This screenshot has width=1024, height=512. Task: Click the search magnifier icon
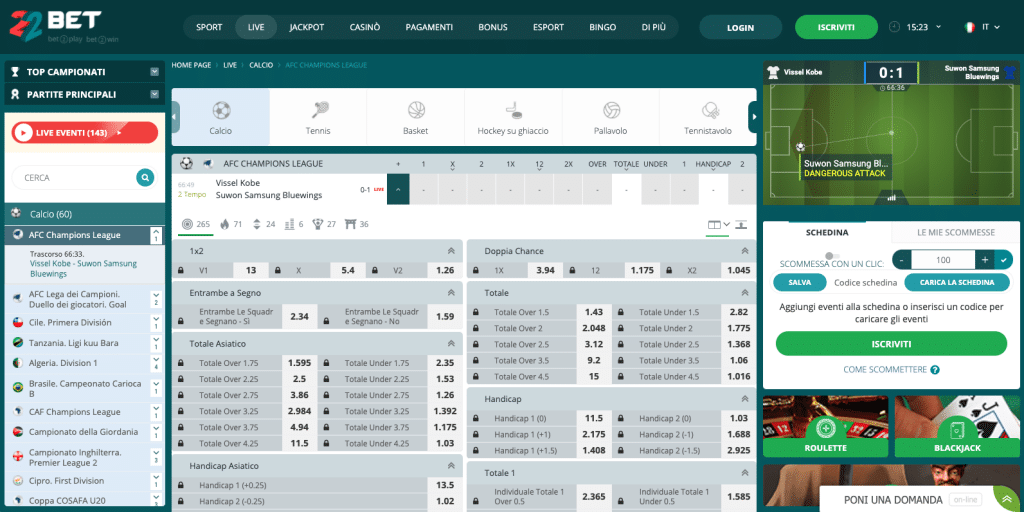pos(145,177)
